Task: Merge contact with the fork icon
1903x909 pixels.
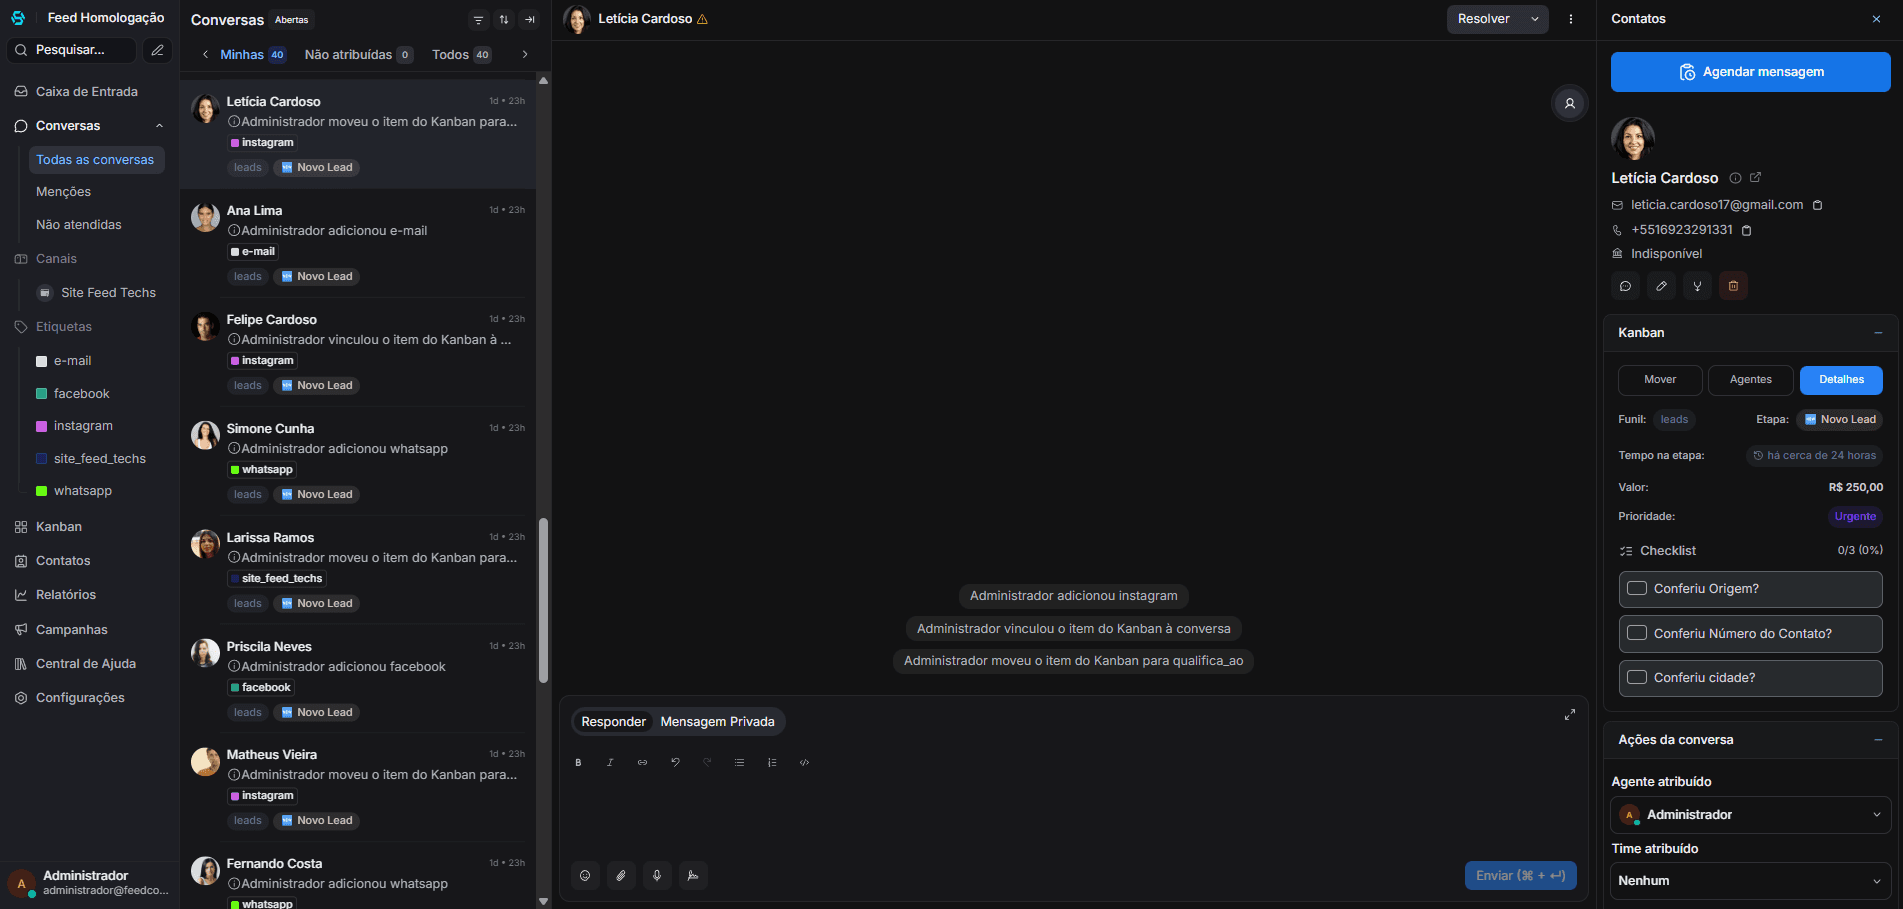Action: (1697, 286)
